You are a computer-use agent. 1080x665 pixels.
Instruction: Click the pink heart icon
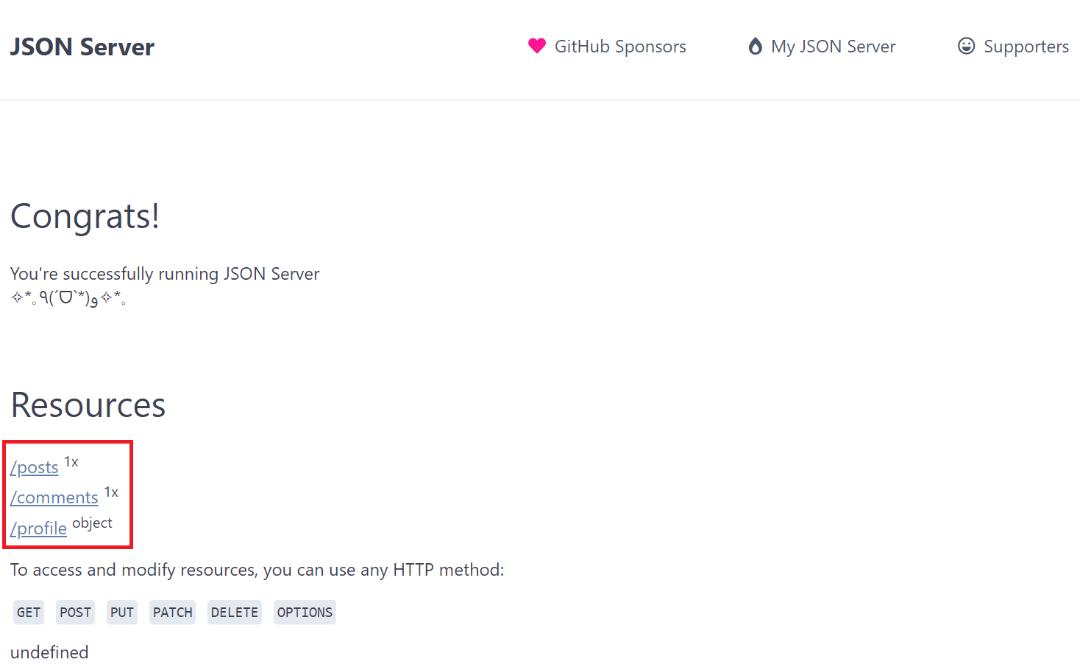(x=537, y=46)
